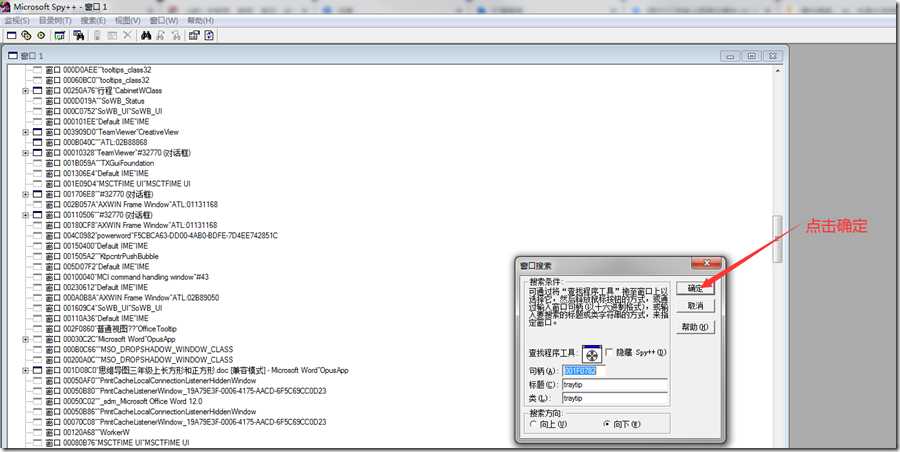Viewport: 900px width, 452px height.
Task: Click the tree view vertical scrollbar thumb
Action: click(x=778, y=238)
